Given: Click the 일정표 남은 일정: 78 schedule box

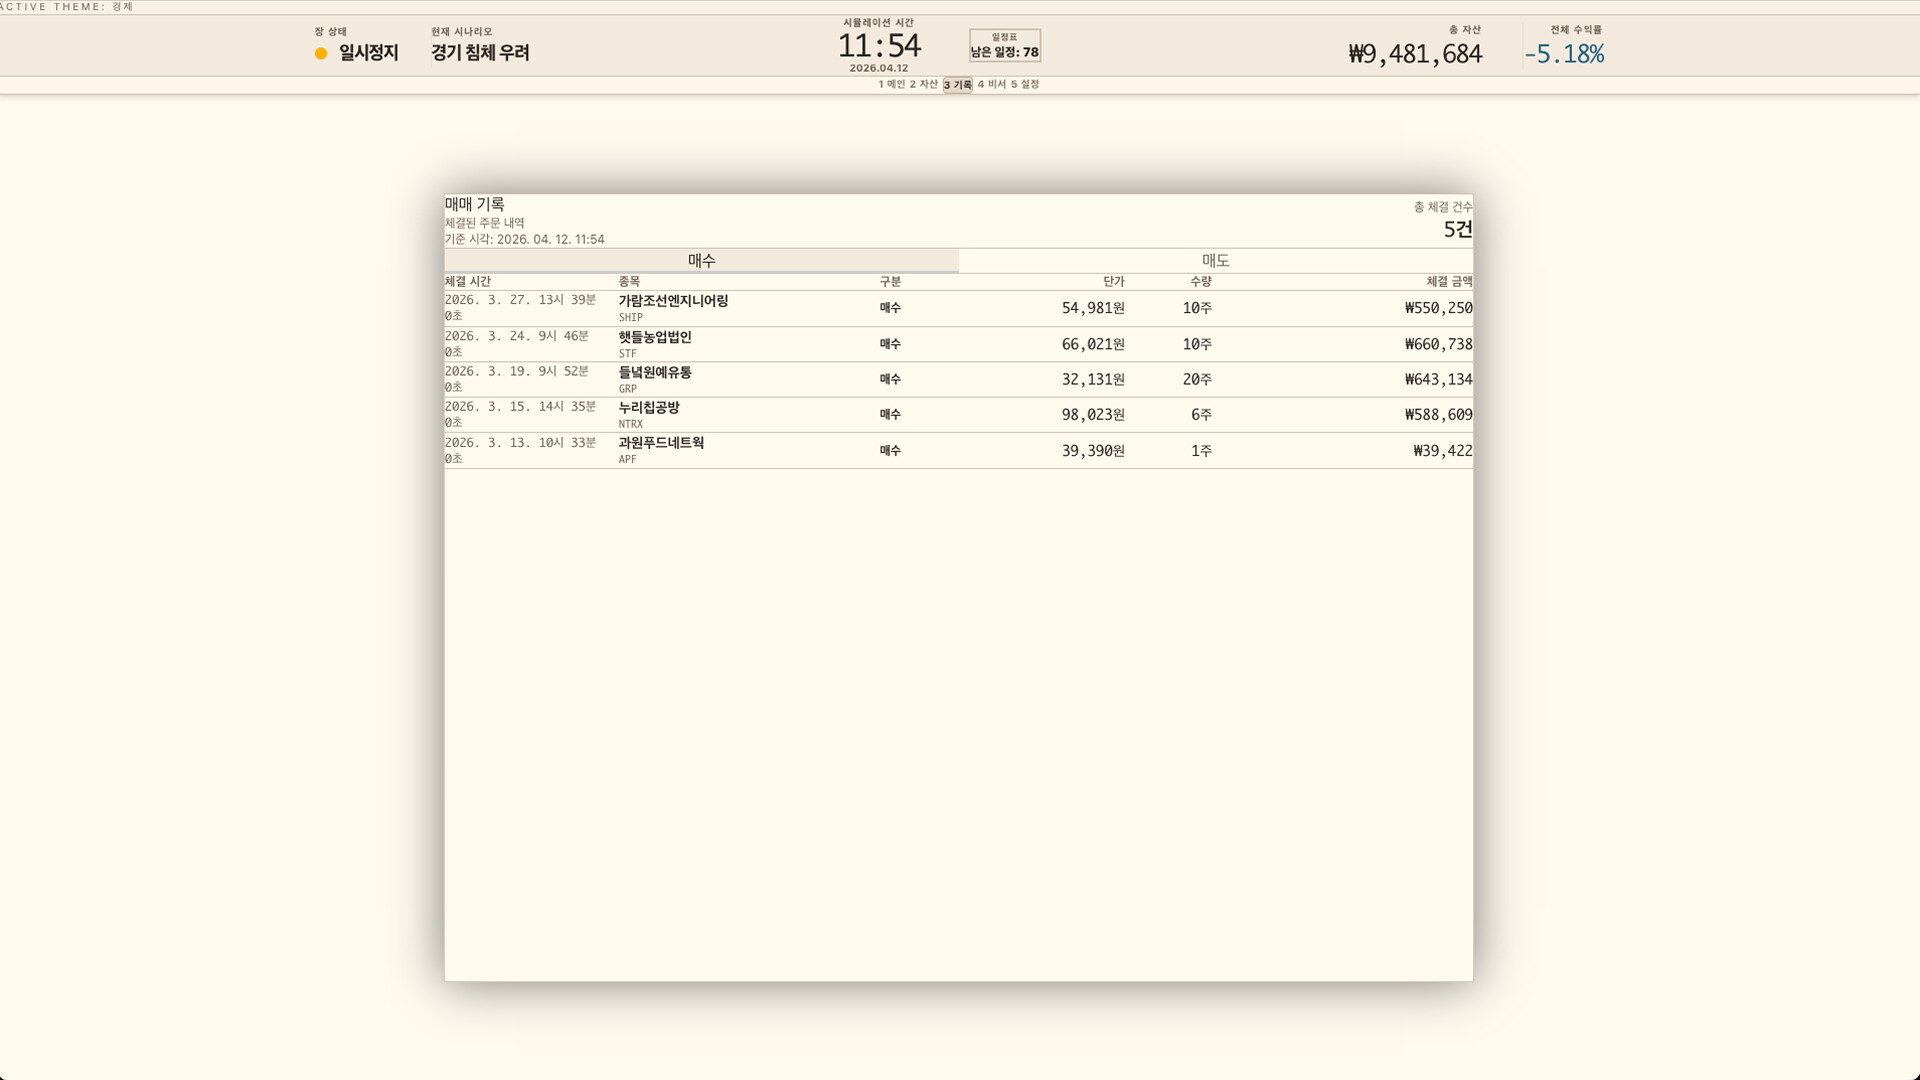Looking at the screenshot, I should click(x=1002, y=44).
